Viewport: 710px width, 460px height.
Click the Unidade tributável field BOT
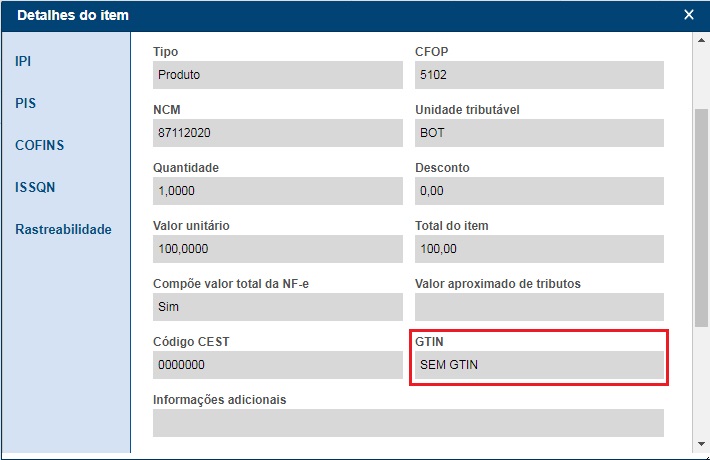539,133
